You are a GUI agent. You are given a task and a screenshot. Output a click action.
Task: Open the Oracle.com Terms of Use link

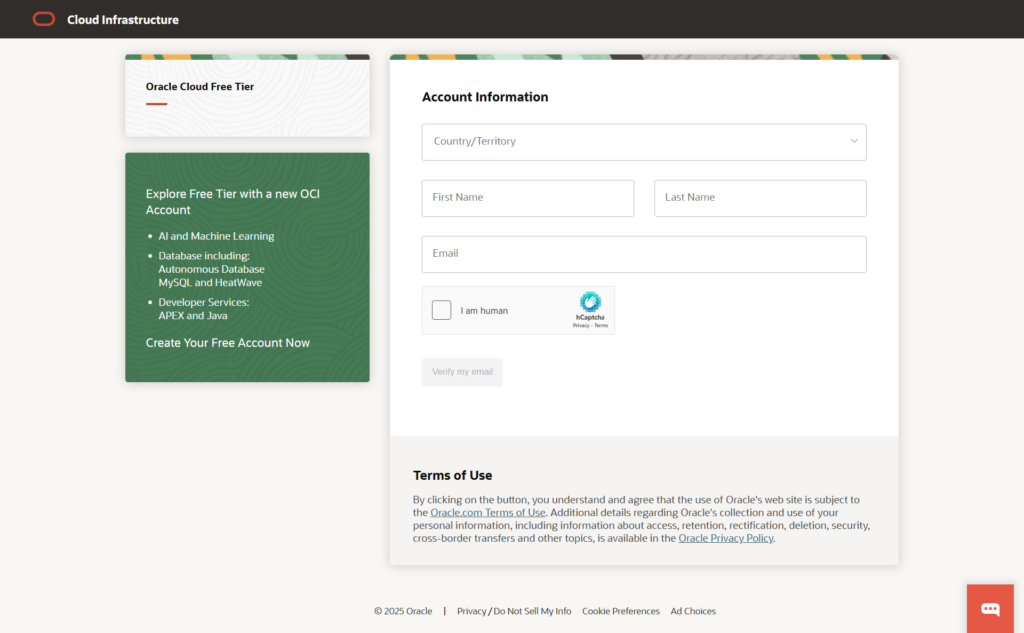[488, 513]
